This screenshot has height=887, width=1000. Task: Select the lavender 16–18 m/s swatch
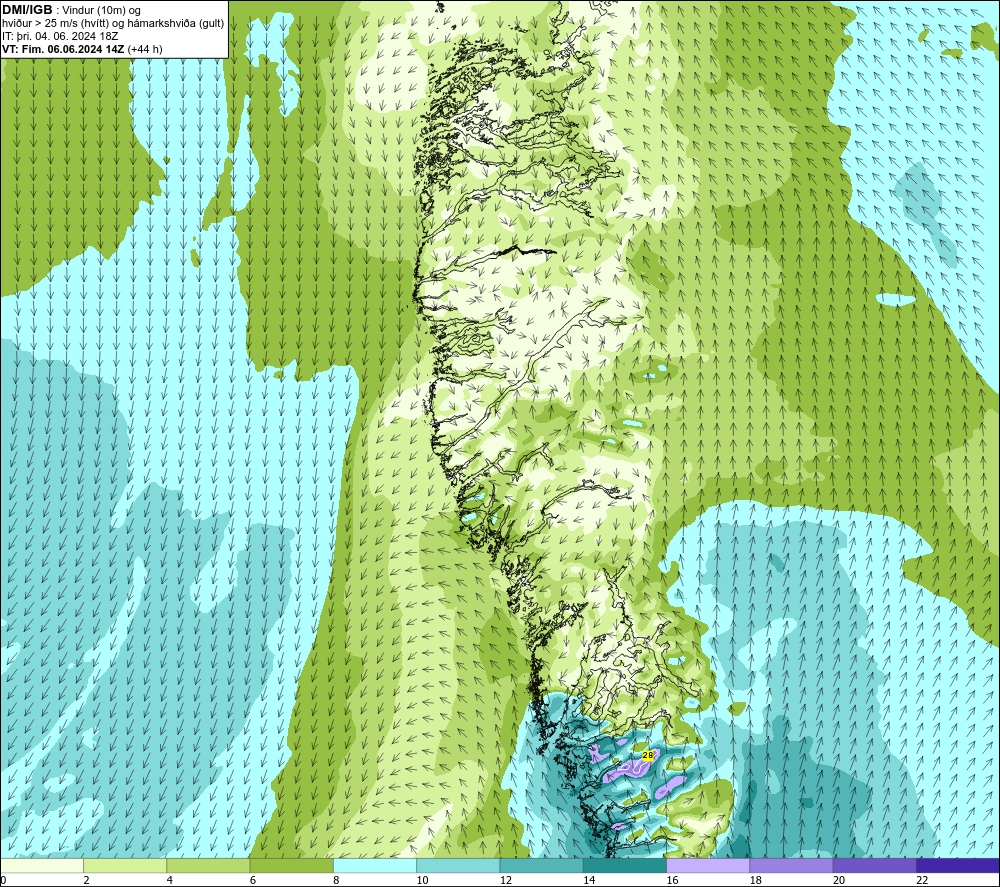coord(708,865)
